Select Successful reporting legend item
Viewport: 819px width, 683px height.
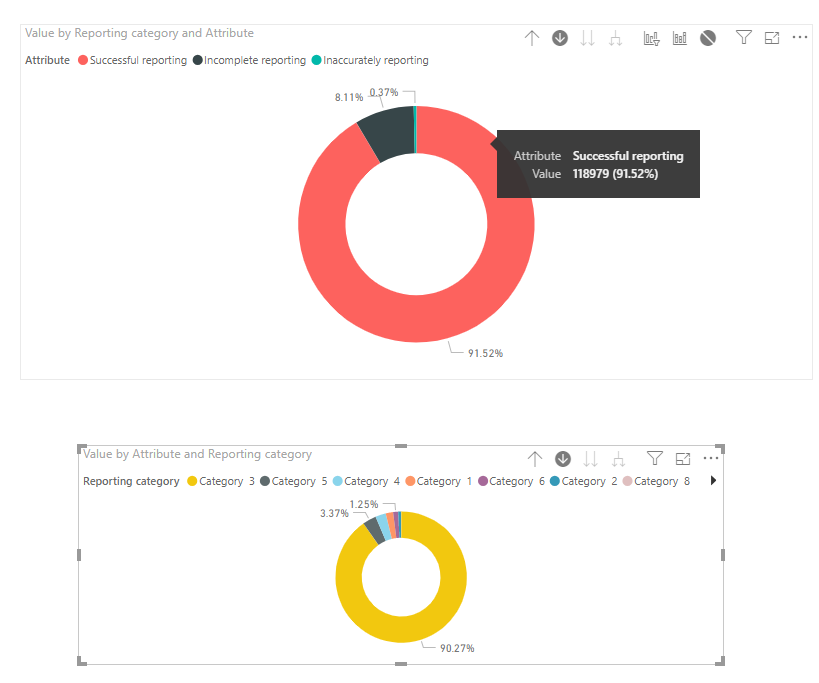pos(132,60)
